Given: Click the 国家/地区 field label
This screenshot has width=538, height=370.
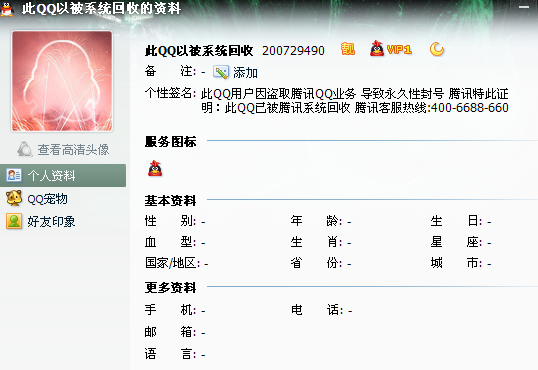Looking at the screenshot, I should pos(172,263).
